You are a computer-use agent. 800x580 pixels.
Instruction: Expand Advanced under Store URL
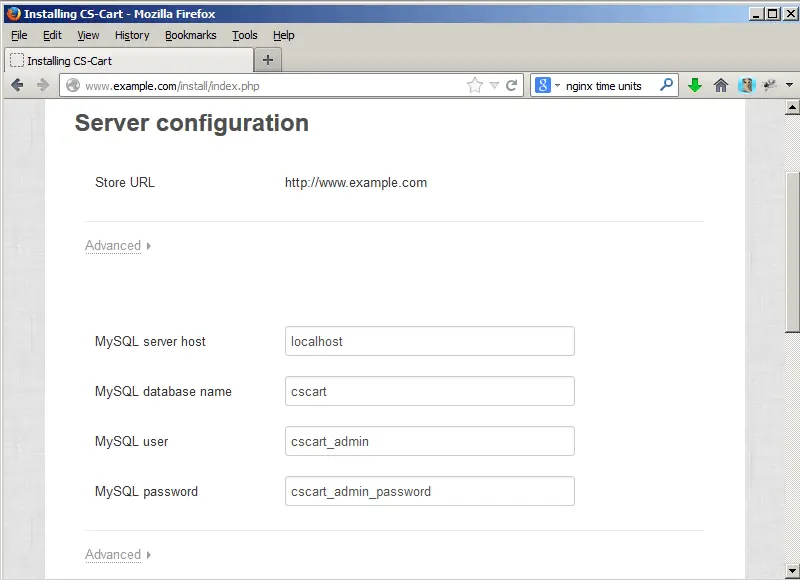coord(118,246)
